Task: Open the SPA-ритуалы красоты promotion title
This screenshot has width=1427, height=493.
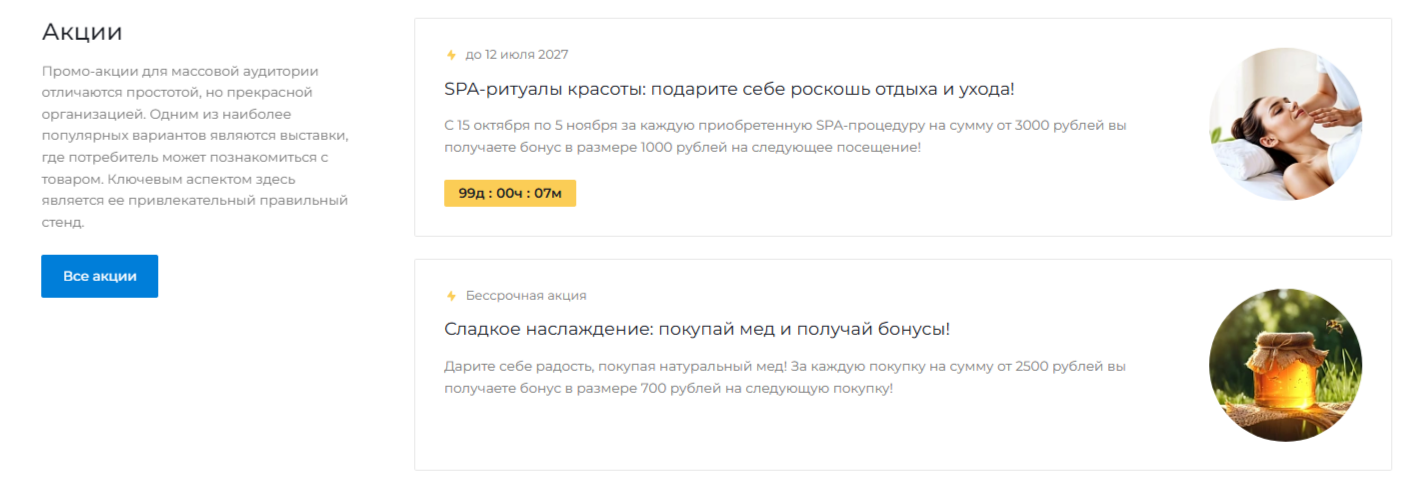Action: click(x=729, y=89)
